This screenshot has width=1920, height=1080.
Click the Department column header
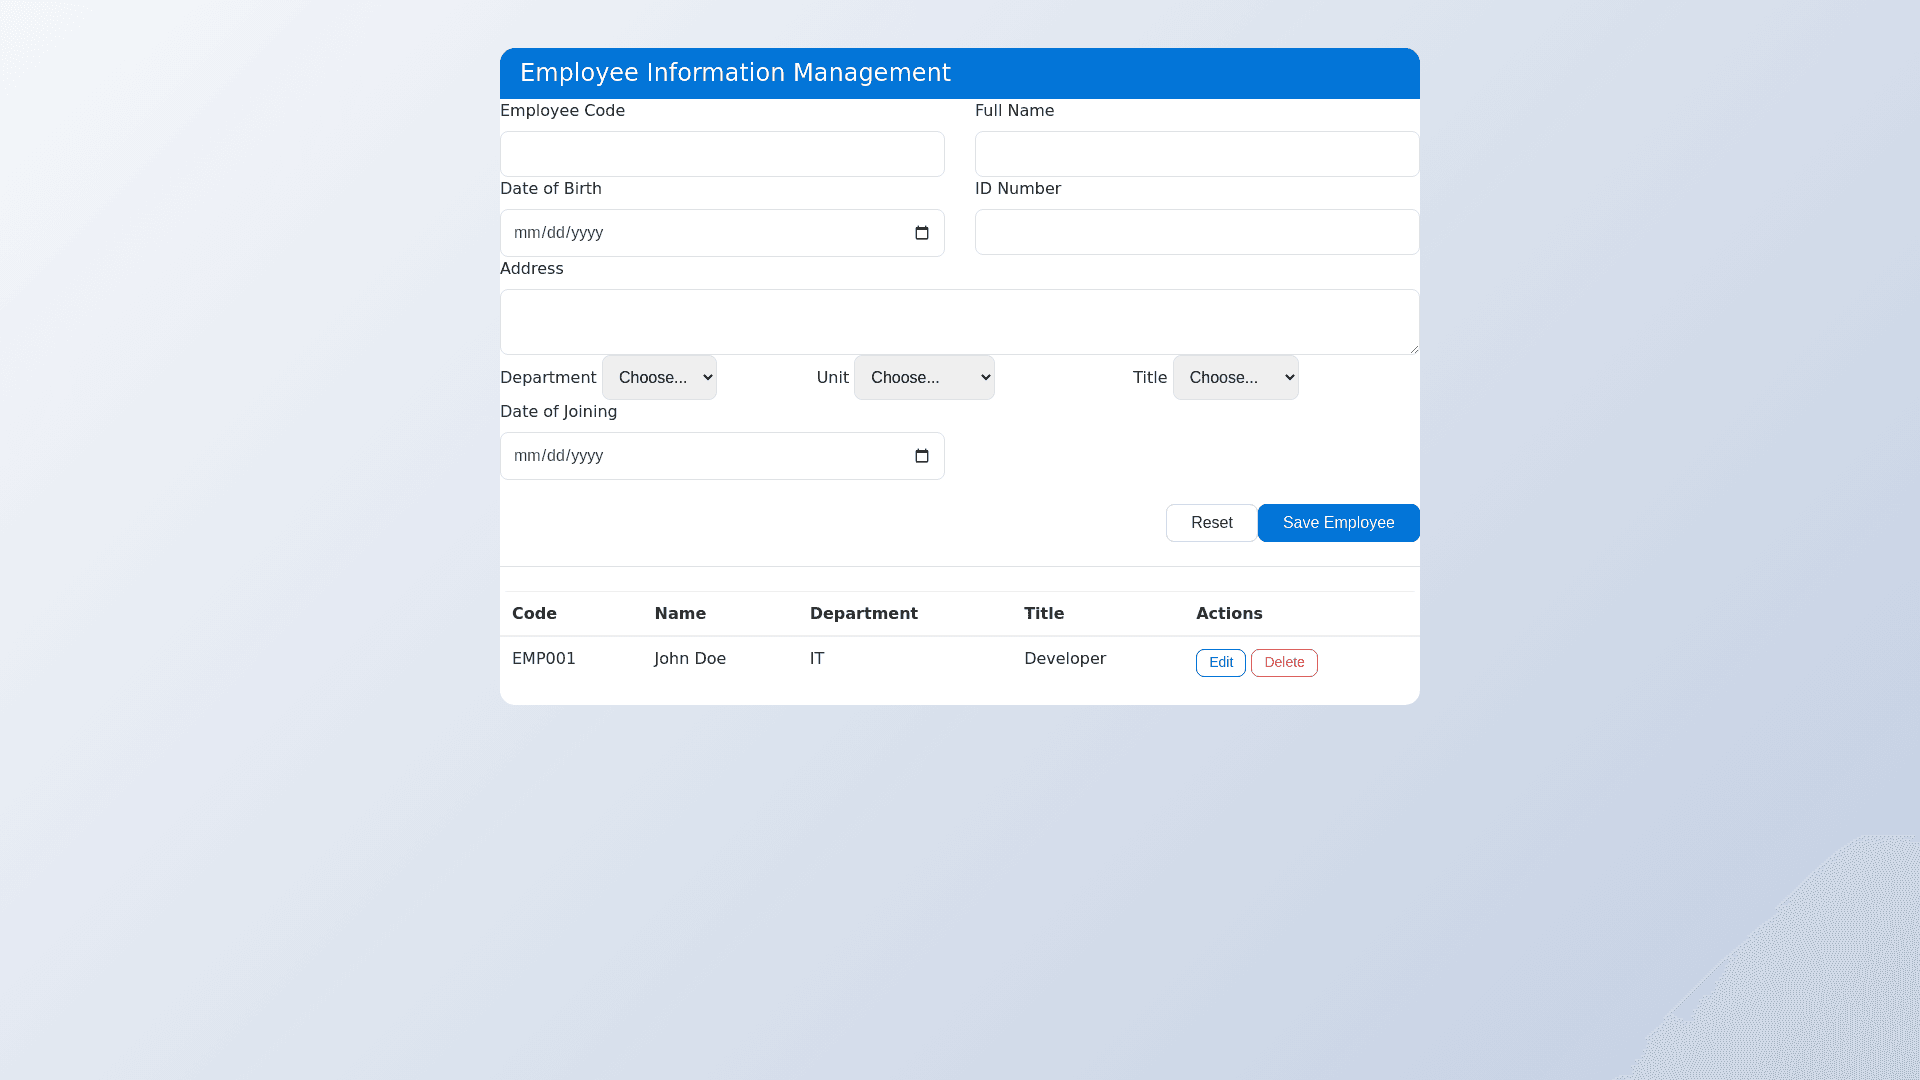click(863, 614)
